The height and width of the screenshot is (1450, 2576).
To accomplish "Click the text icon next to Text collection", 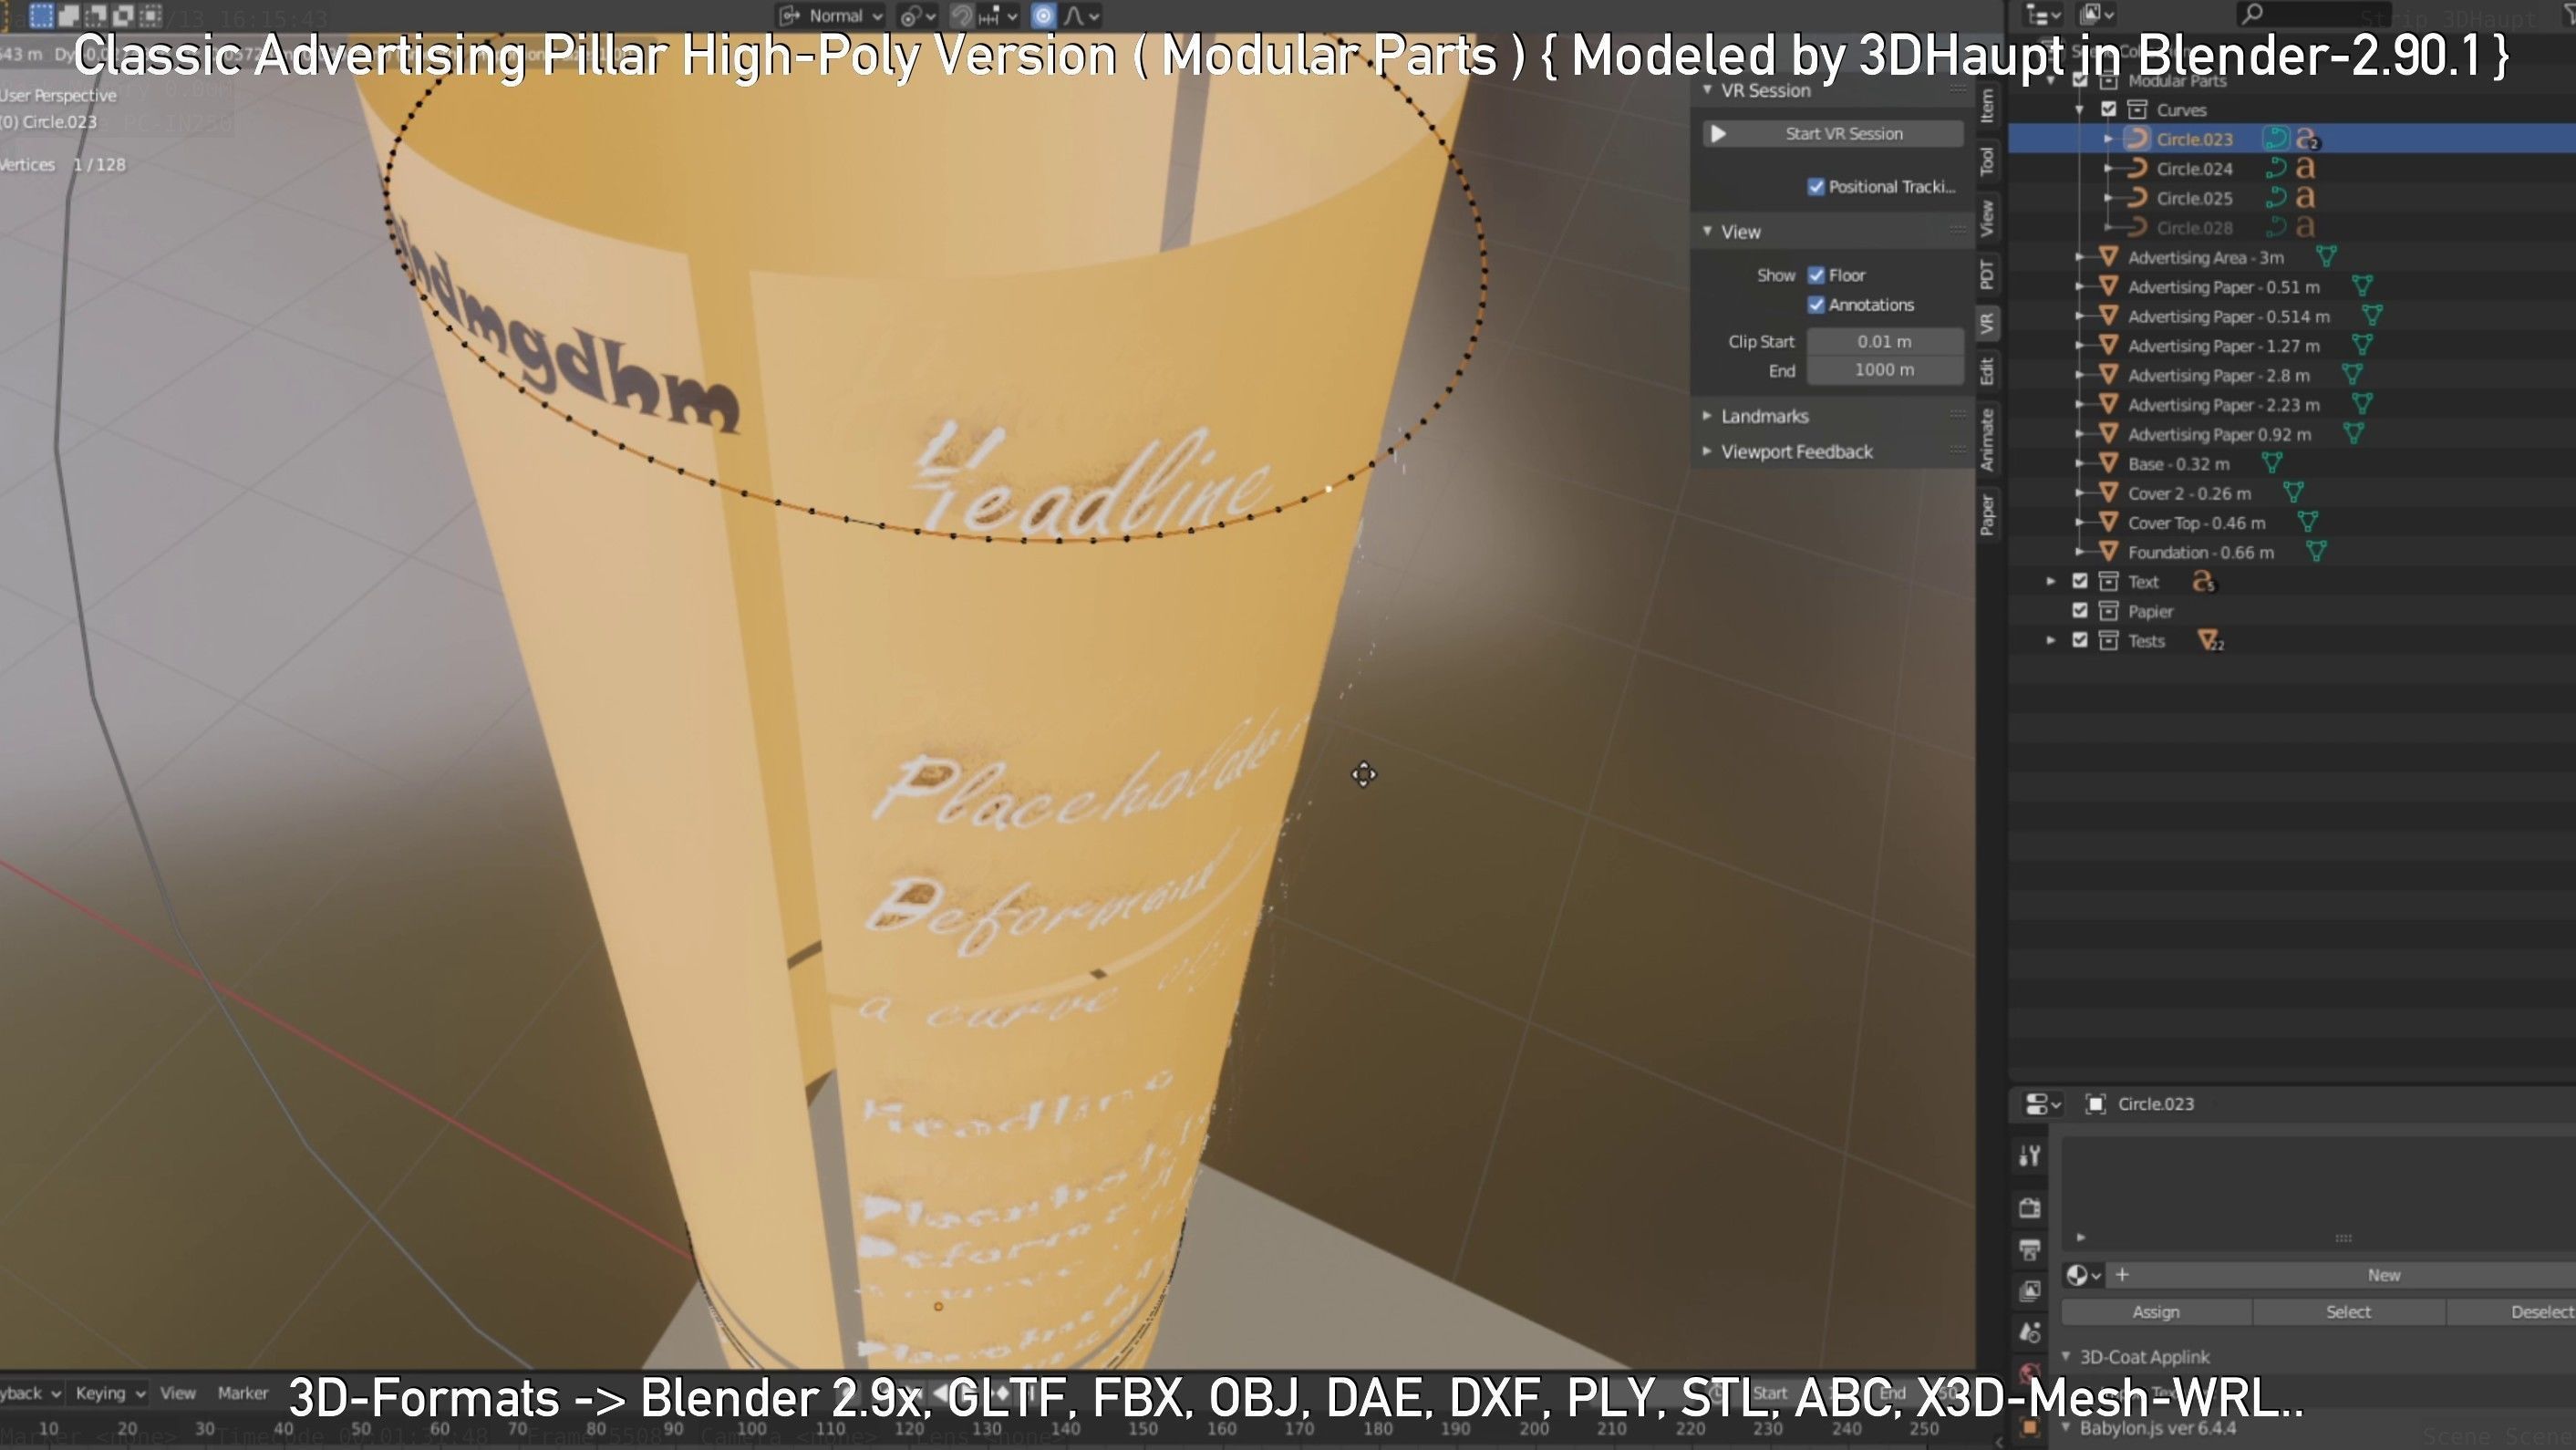I will [x=2204, y=581].
